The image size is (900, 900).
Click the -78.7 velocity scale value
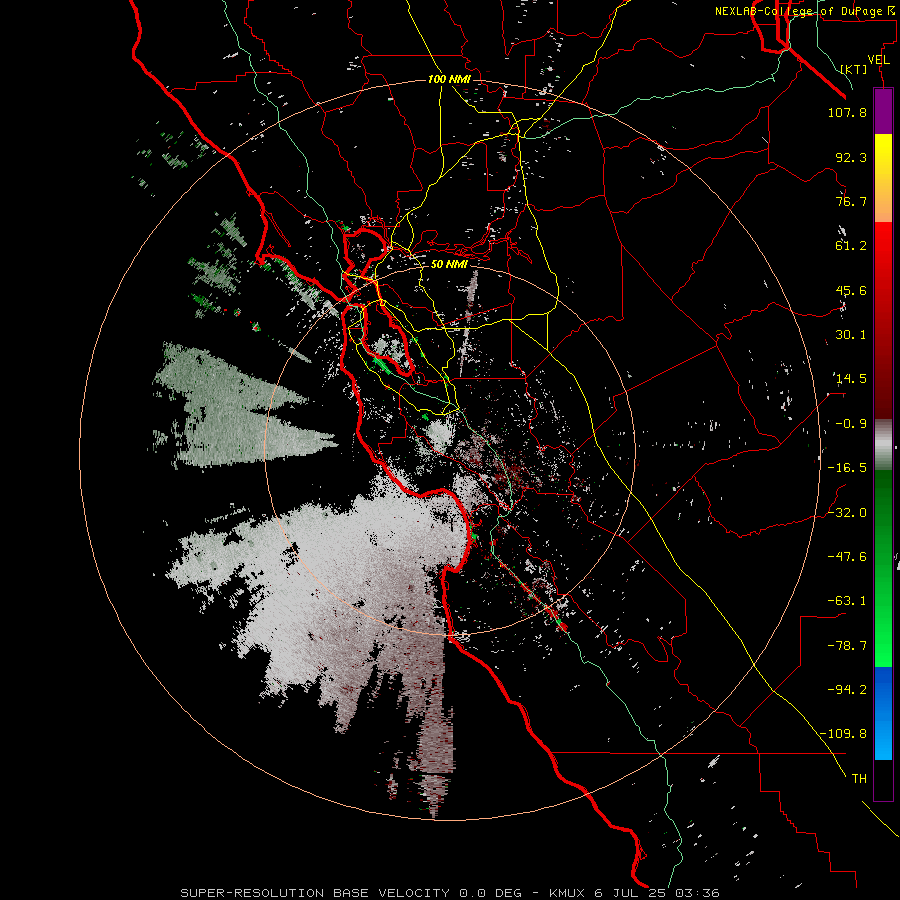847,645
